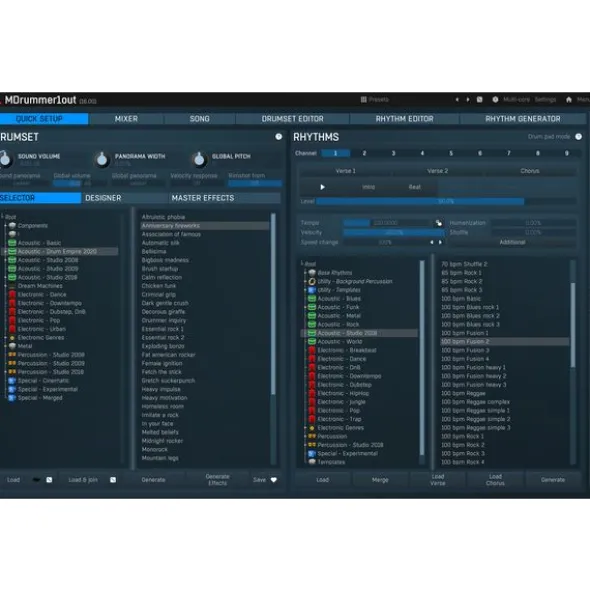The image size is (590, 591).
Task: Increase speed change with right arrow
Action: pyautogui.click(x=440, y=242)
